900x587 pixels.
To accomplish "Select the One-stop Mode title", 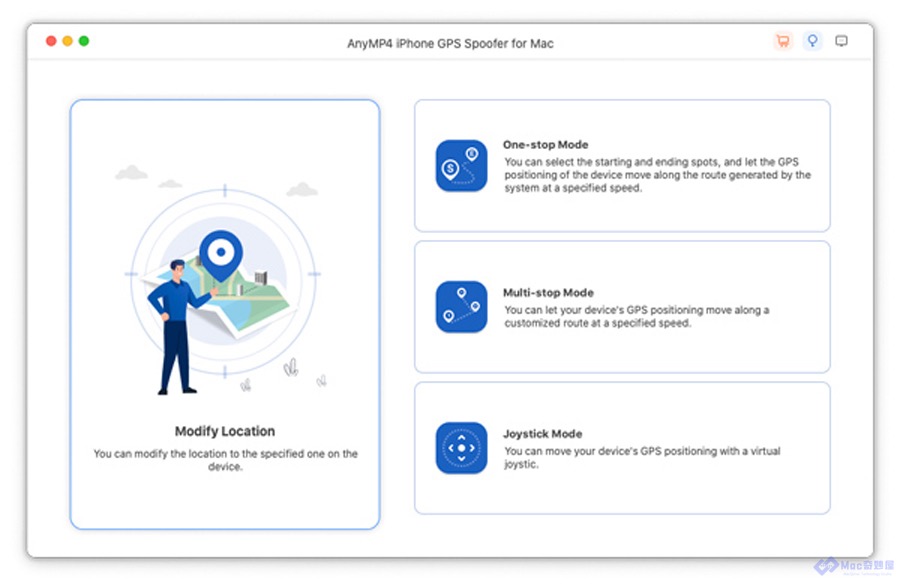I will pos(546,145).
